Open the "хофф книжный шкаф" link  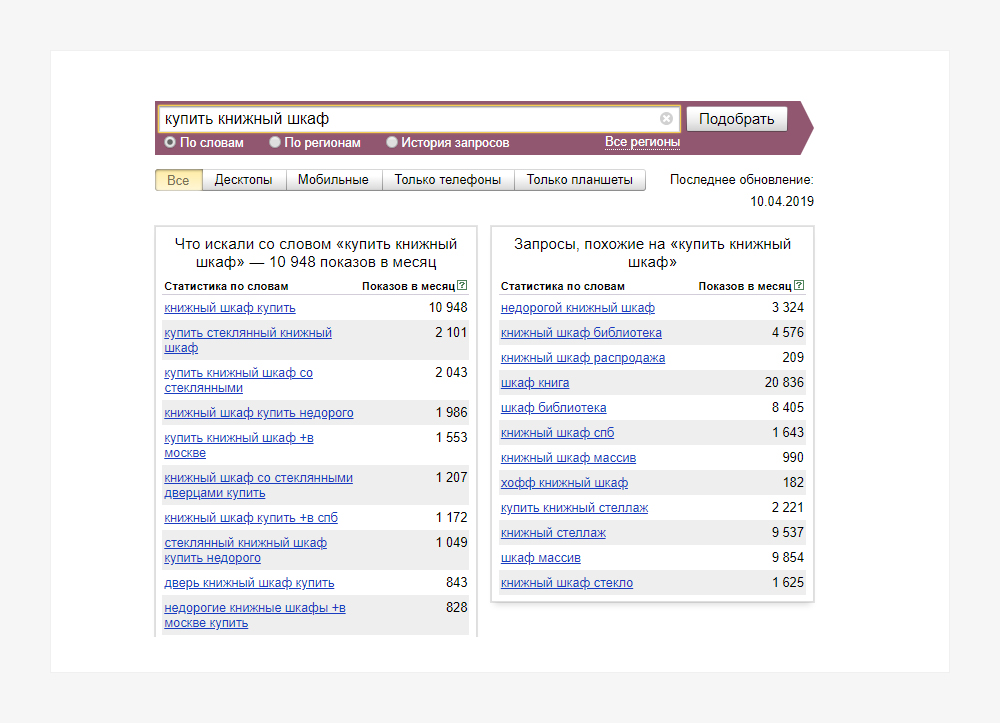click(x=564, y=483)
